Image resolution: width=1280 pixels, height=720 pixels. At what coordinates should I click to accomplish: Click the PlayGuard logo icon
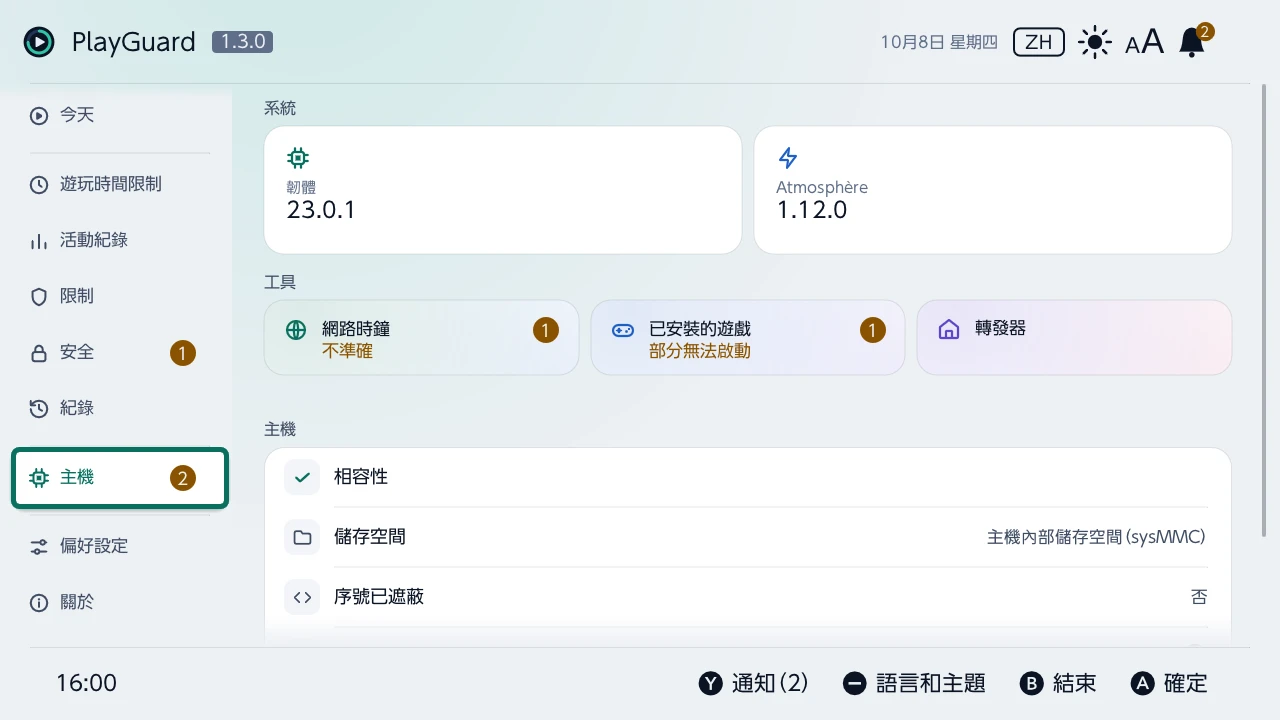(39, 42)
